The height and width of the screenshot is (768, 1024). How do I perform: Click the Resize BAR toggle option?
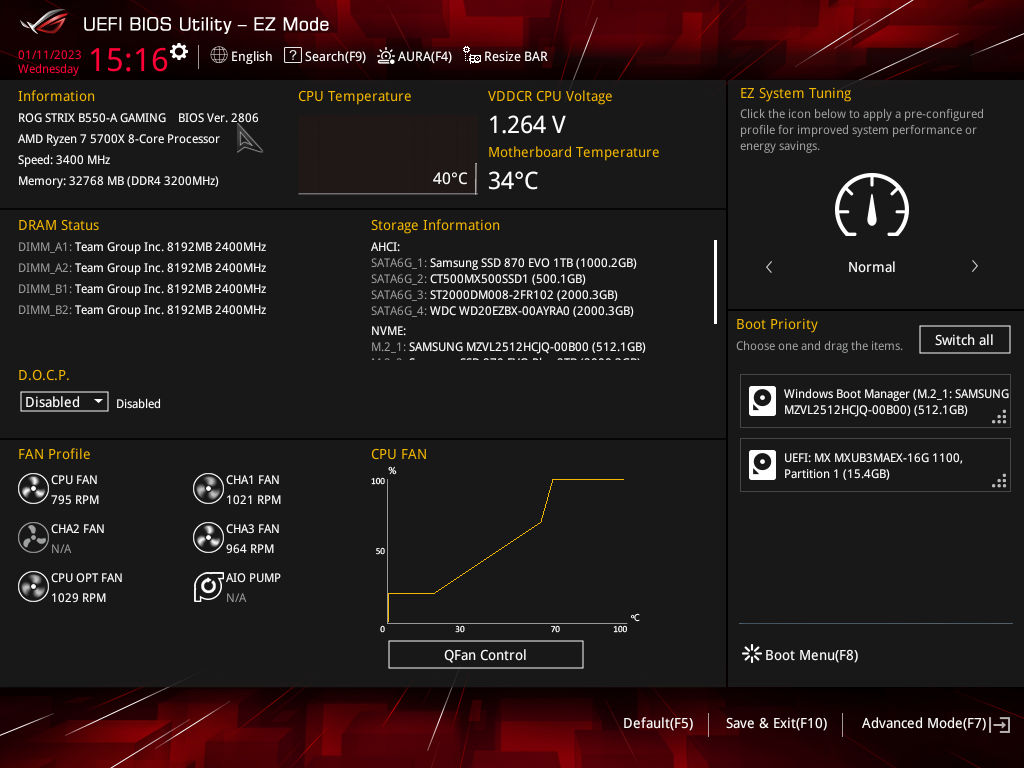point(505,56)
